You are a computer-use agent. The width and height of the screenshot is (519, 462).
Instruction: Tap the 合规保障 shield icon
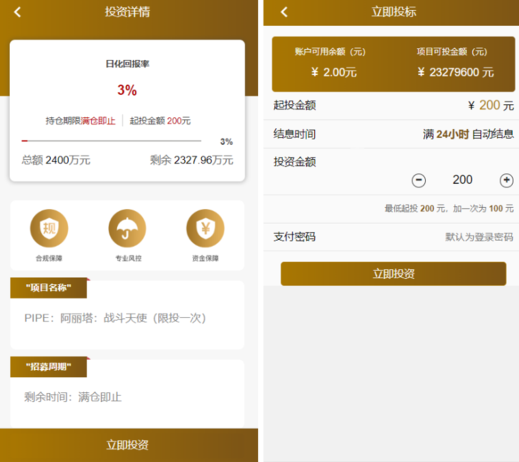tap(49, 228)
